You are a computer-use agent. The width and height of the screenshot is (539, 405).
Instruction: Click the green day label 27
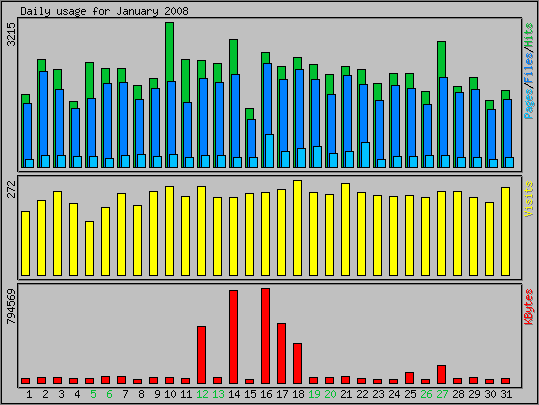tap(442, 394)
